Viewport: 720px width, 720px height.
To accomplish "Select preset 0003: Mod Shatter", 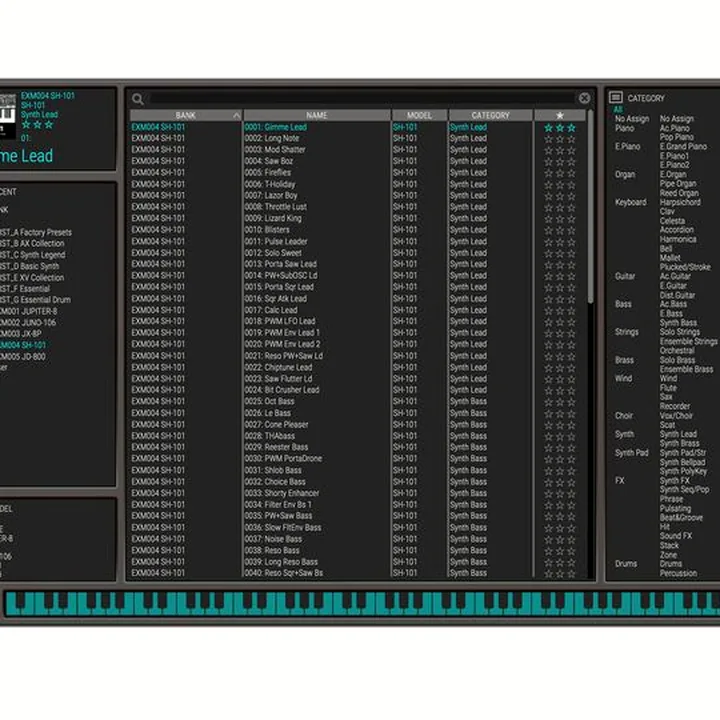I will [x=275, y=150].
